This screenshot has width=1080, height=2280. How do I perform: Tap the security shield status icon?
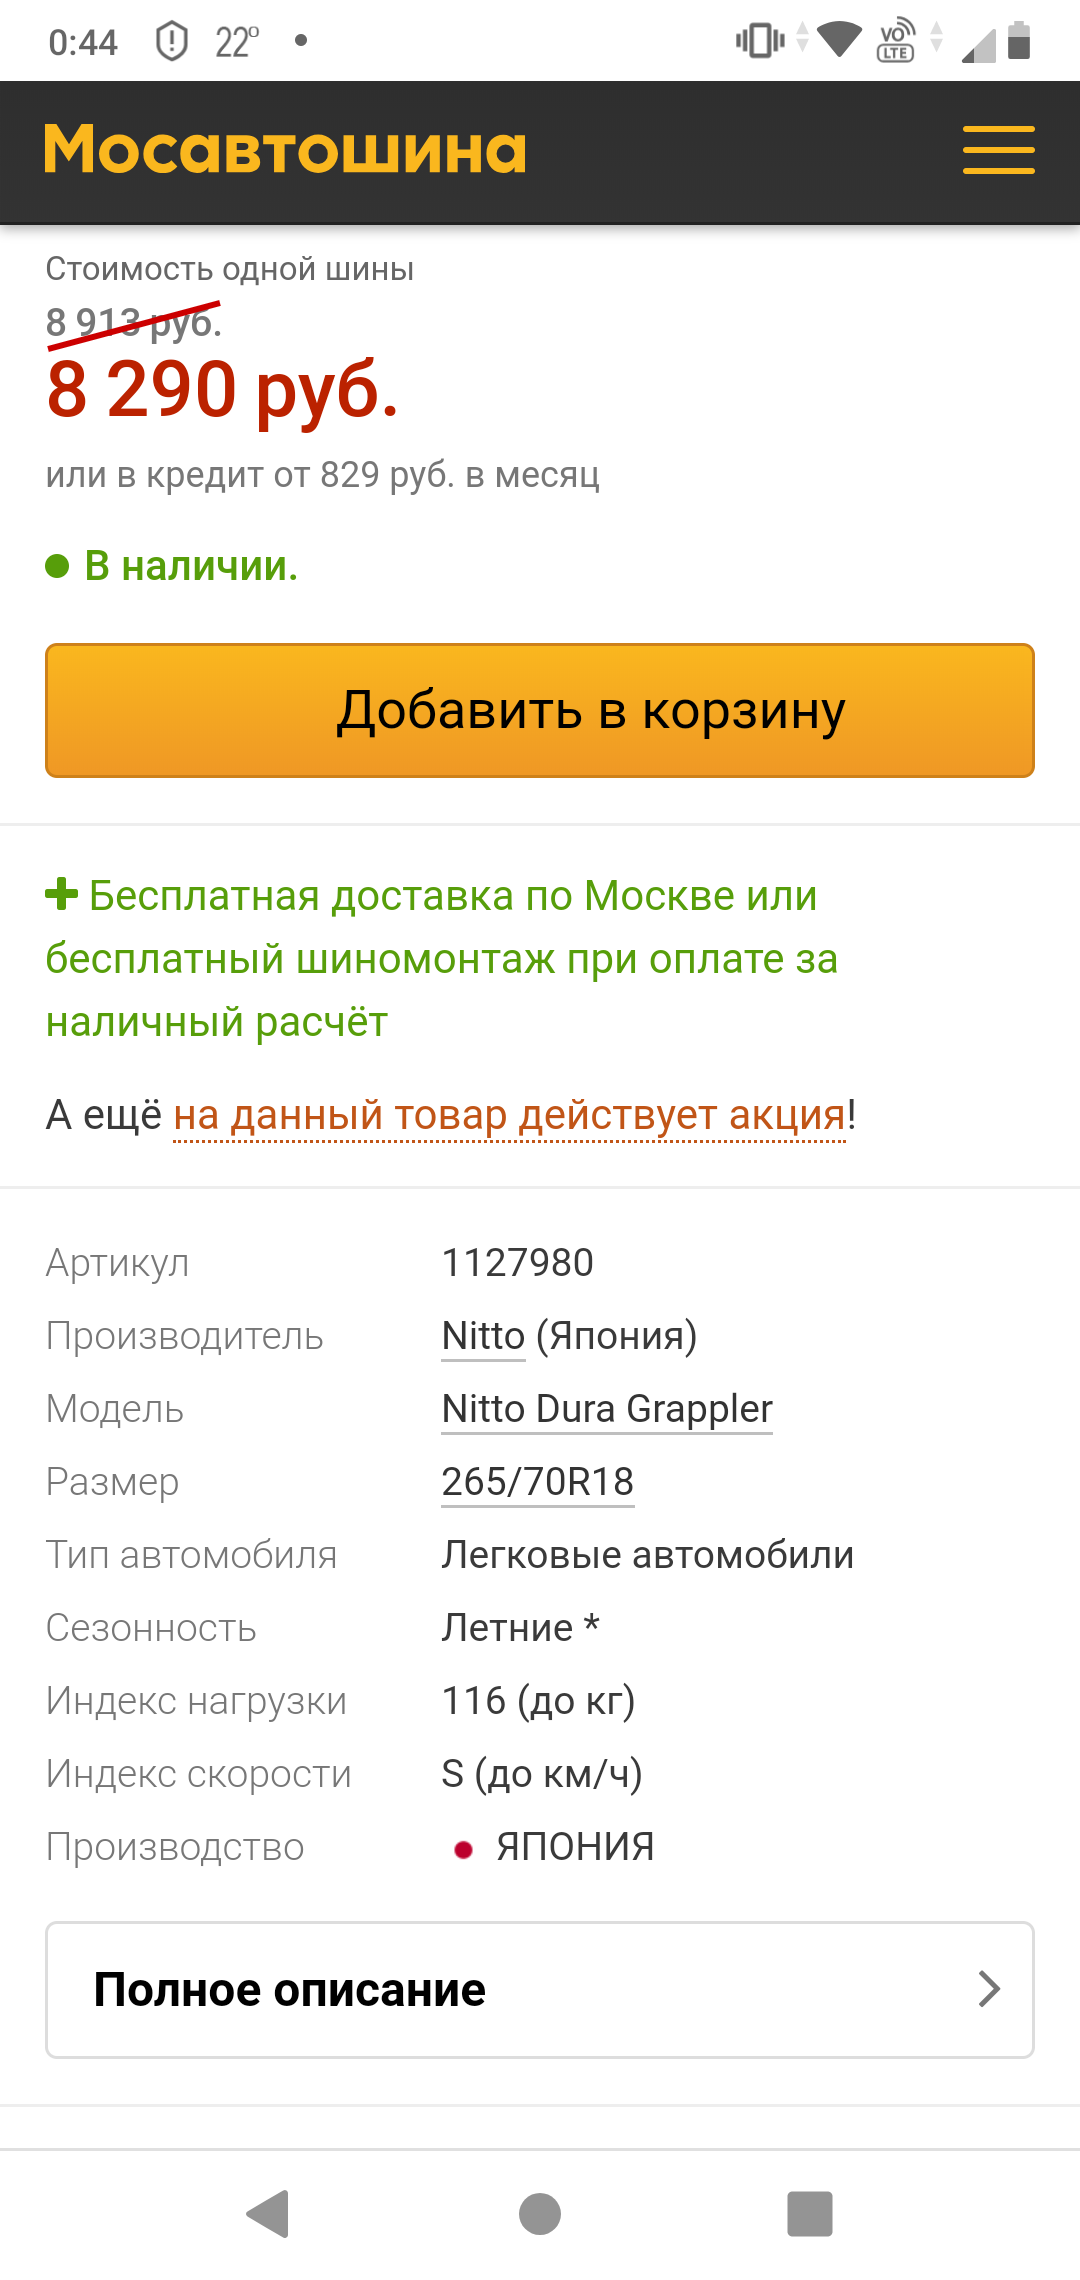(x=172, y=42)
